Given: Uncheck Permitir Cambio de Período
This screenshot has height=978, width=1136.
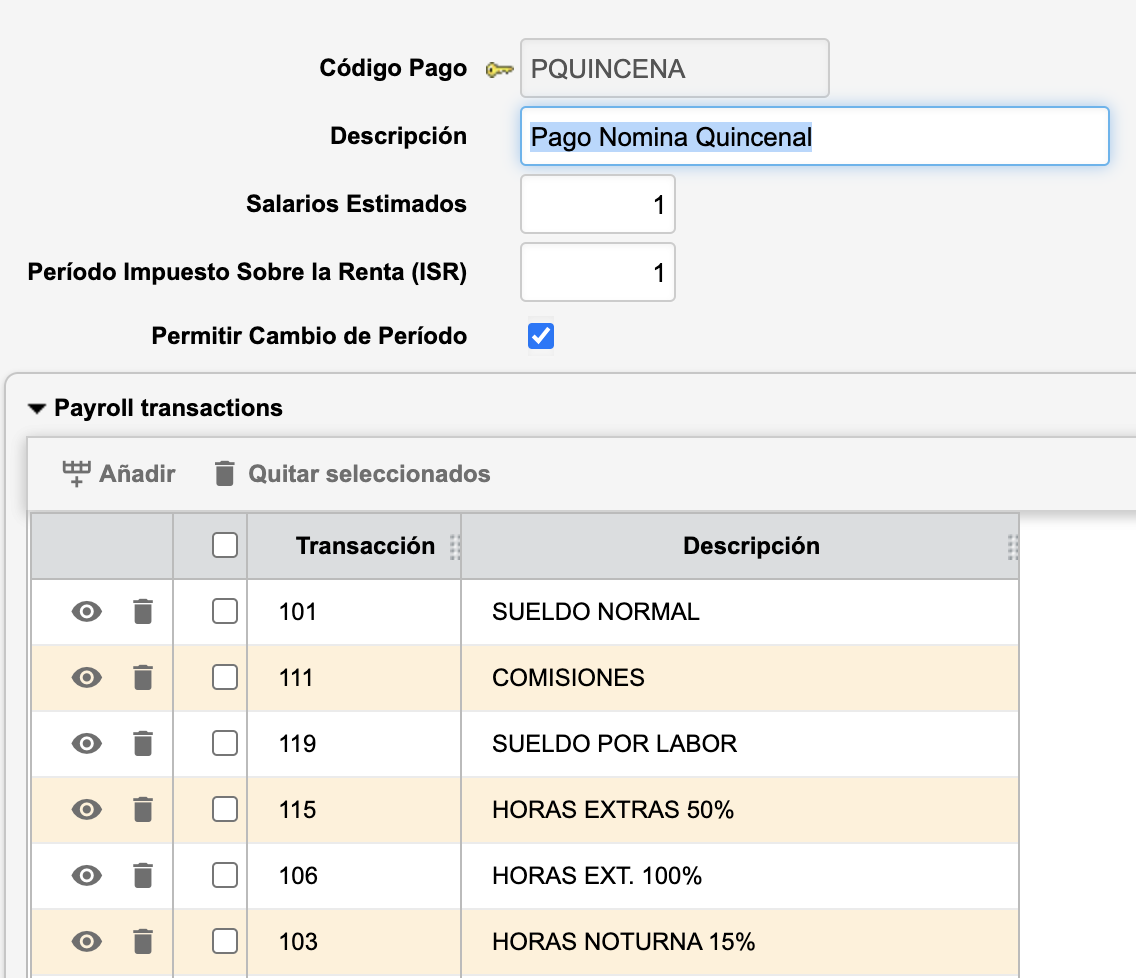Looking at the screenshot, I should pos(541,337).
